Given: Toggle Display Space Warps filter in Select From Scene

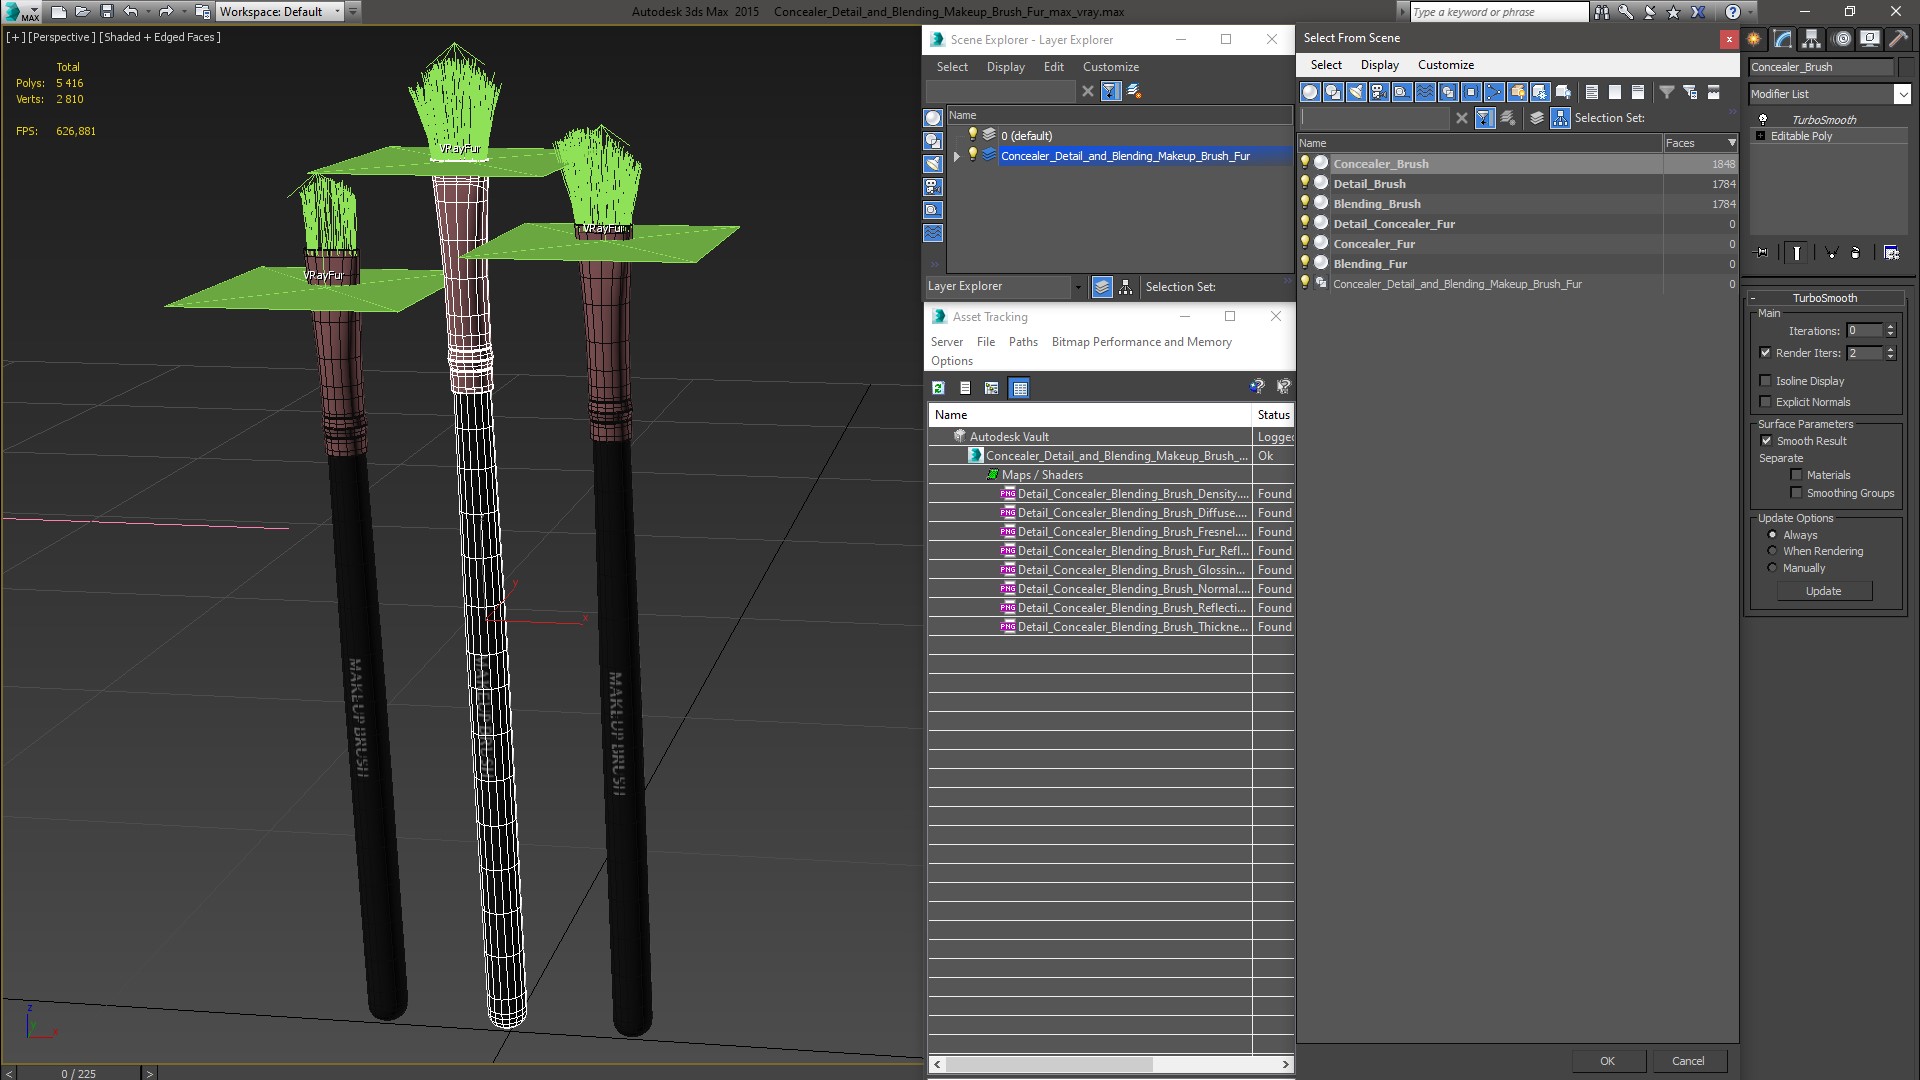Looking at the screenshot, I should coord(1425,92).
